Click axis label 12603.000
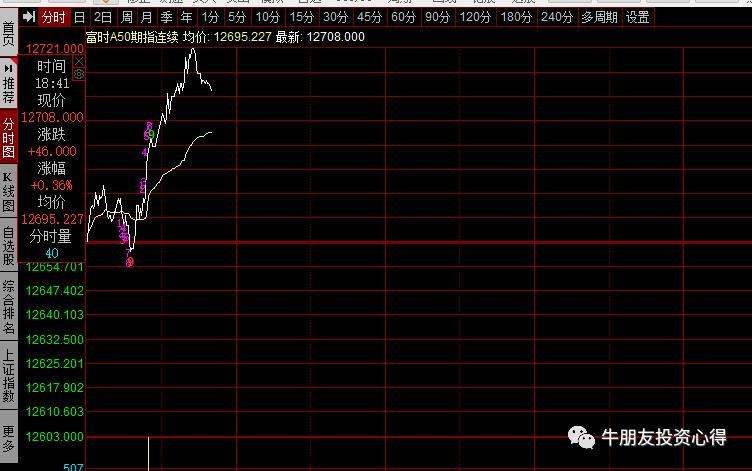The image size is (752, 471). point(55,436)
